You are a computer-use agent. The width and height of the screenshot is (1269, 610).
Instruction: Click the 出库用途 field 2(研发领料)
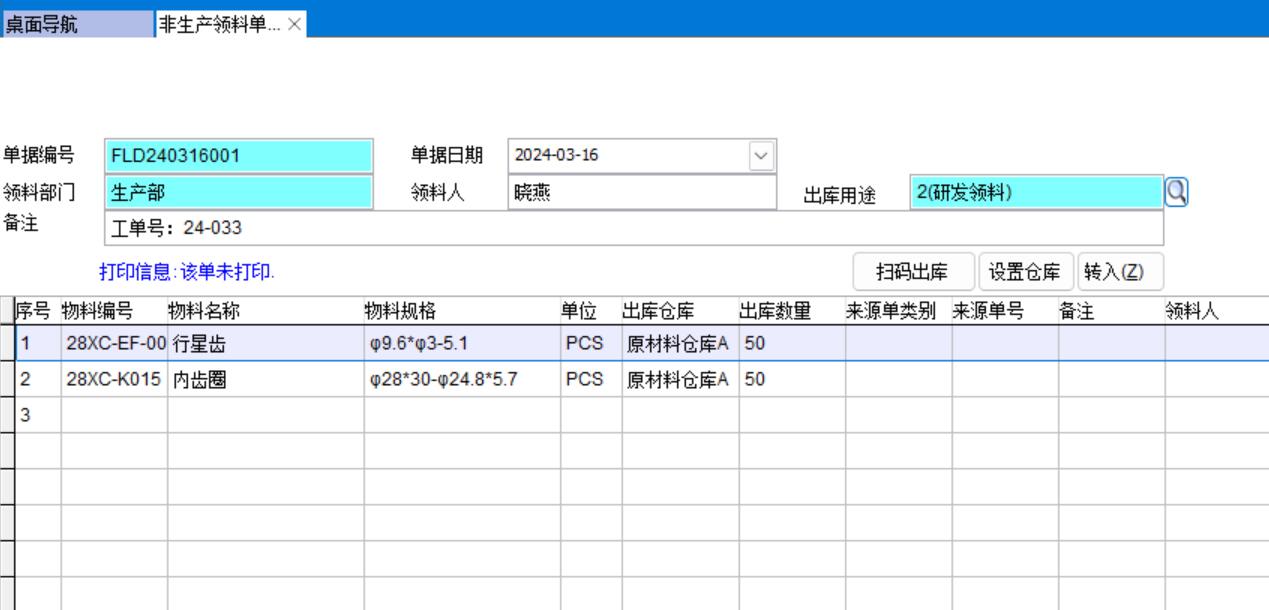tap(1036, 192)
